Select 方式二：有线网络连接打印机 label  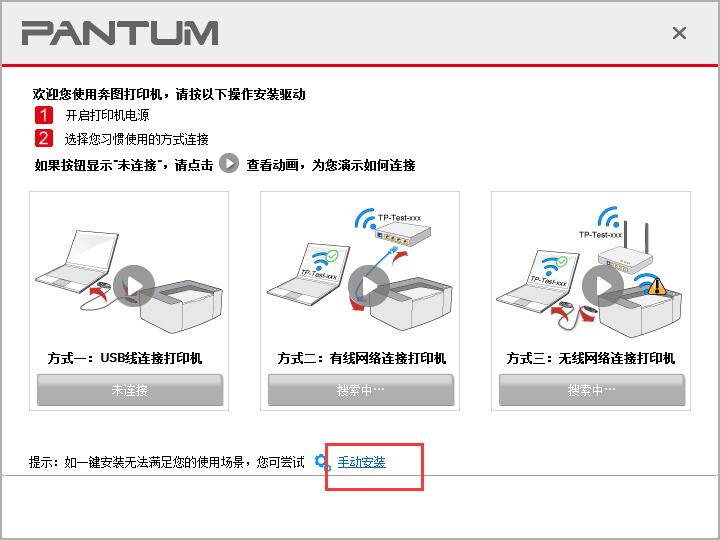pos(361,358)
